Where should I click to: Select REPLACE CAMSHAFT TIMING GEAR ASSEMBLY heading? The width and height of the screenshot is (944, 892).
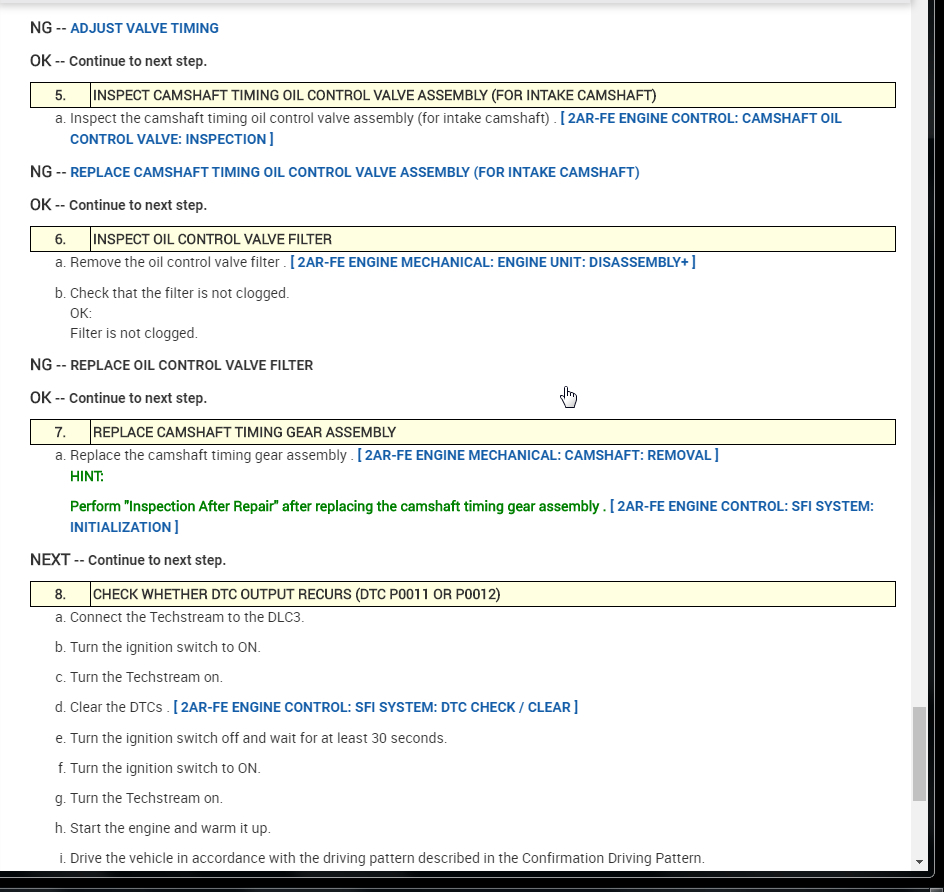point(244,432)
